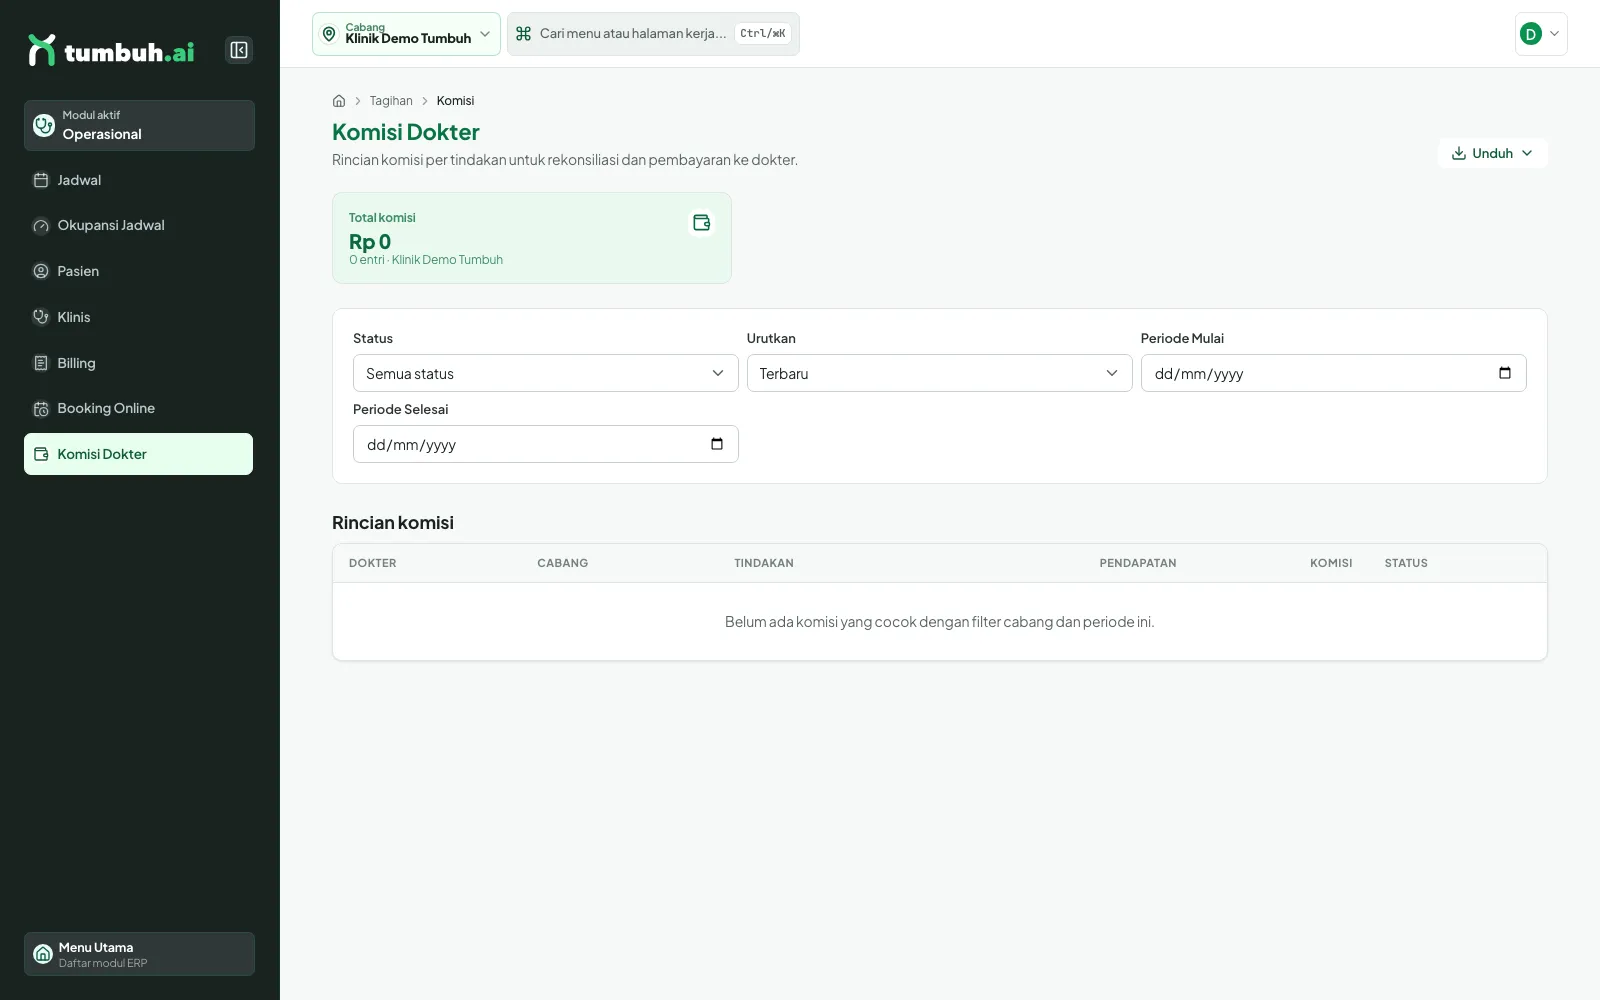The height and width of the screenshot is (1000, 1600).
Task: Click the home icon in breadcrumb
Action: coord(339,101)
